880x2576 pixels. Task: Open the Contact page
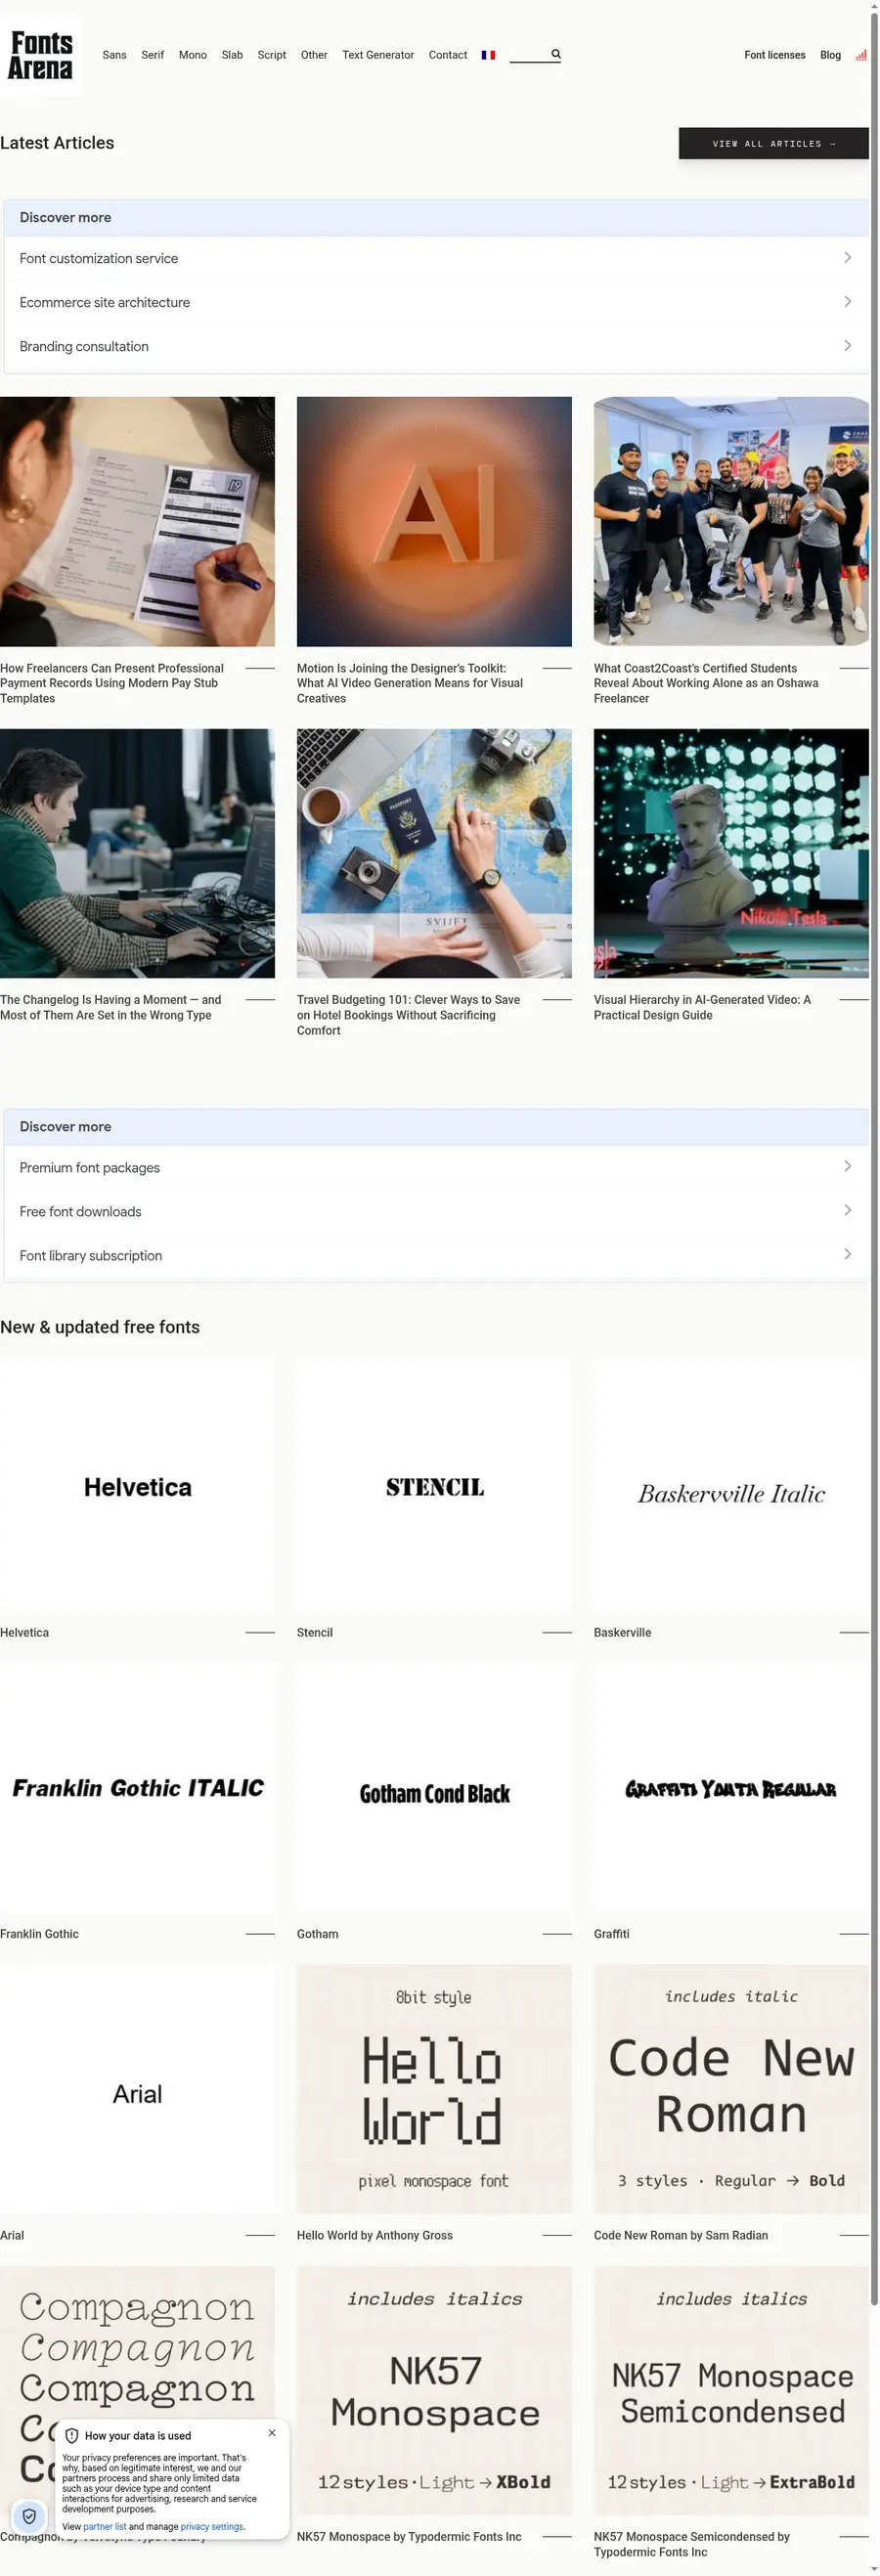pyautogui.click(x=448, y=55)
